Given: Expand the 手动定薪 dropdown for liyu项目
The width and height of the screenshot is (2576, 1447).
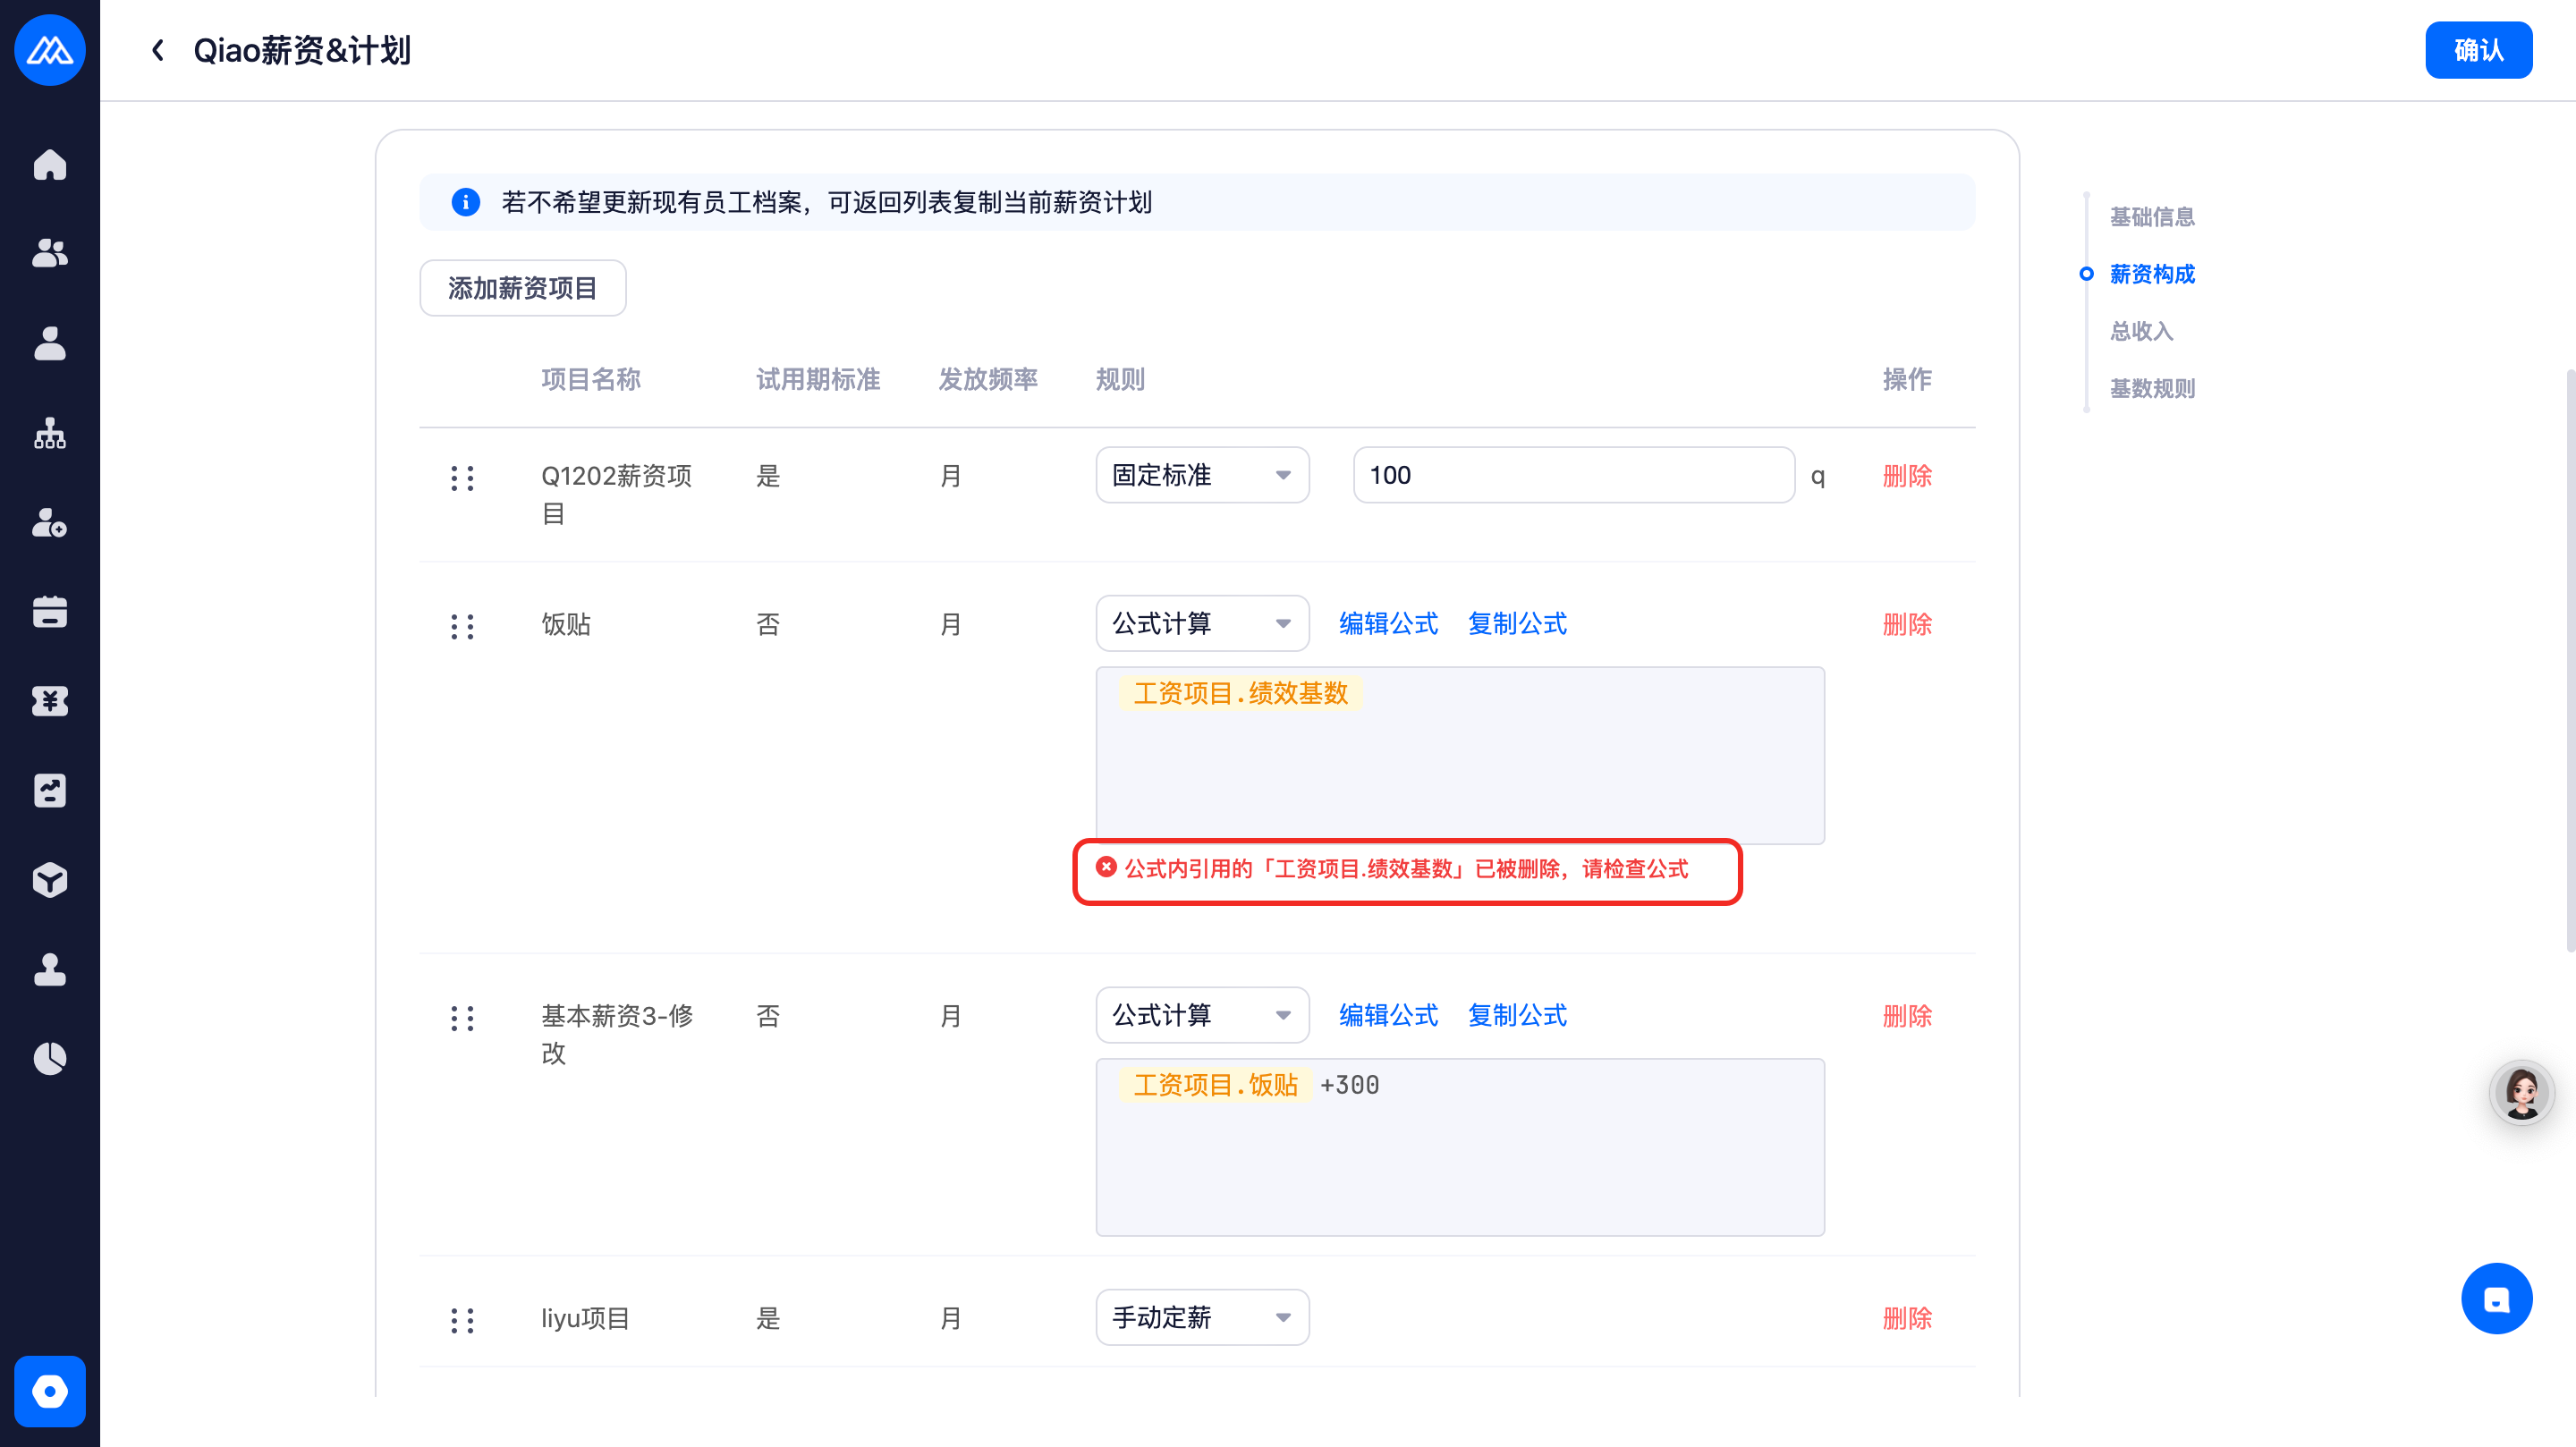Looking at the screenshot, I should click(1202, 1318).
